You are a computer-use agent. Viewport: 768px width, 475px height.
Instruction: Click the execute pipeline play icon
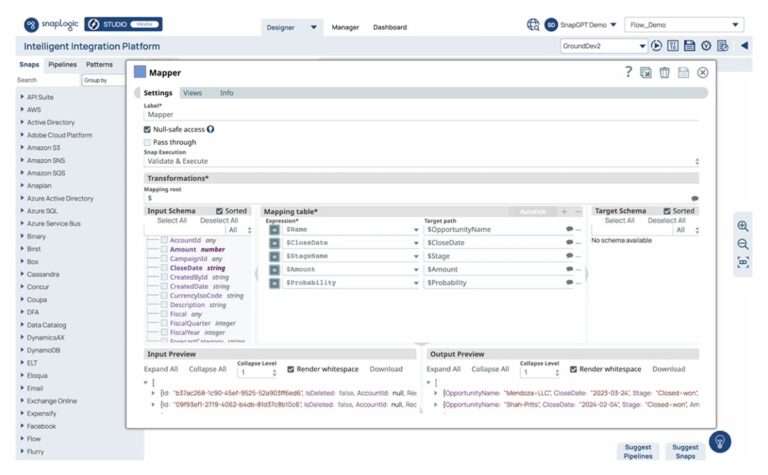656,46
